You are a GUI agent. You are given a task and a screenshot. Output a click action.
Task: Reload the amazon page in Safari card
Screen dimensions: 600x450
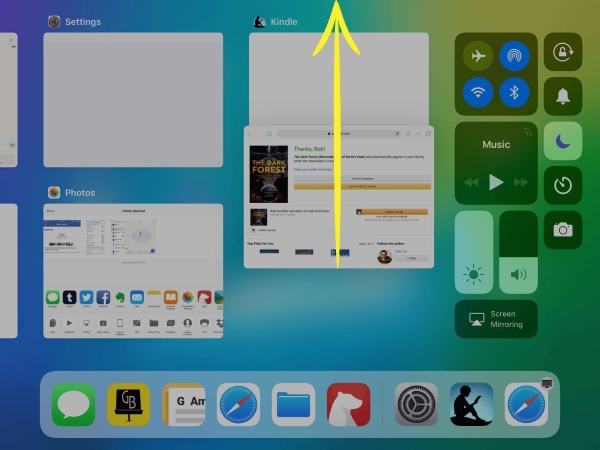398,134
